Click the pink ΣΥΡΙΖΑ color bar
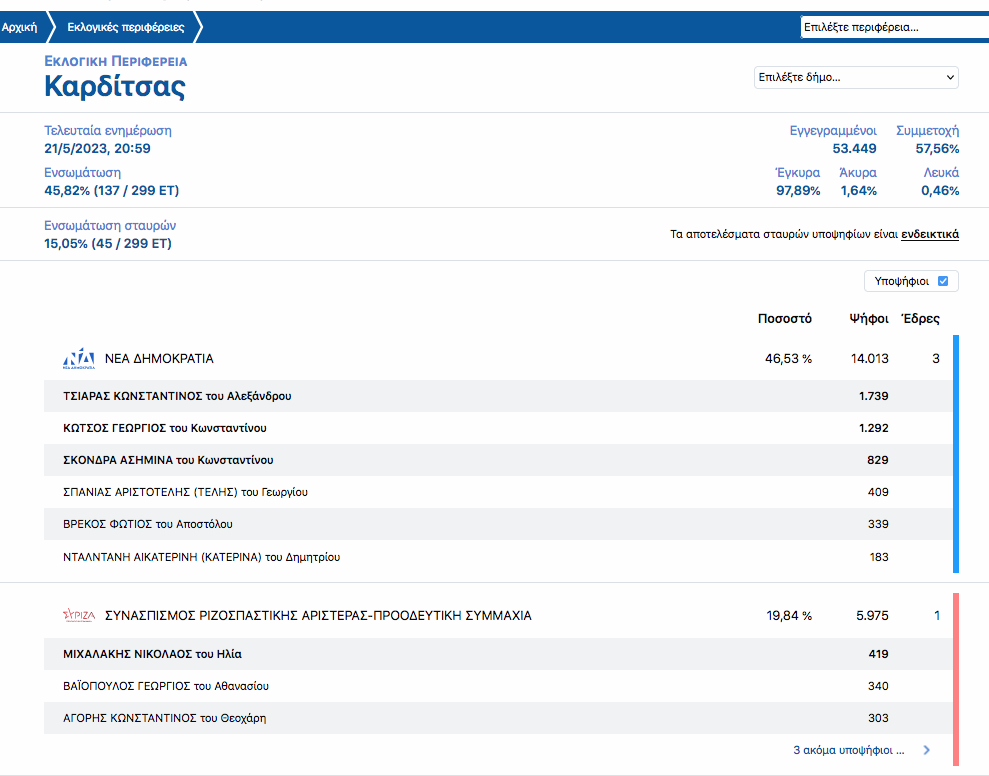This screenshot has height=776, width=989. (956, 679)
